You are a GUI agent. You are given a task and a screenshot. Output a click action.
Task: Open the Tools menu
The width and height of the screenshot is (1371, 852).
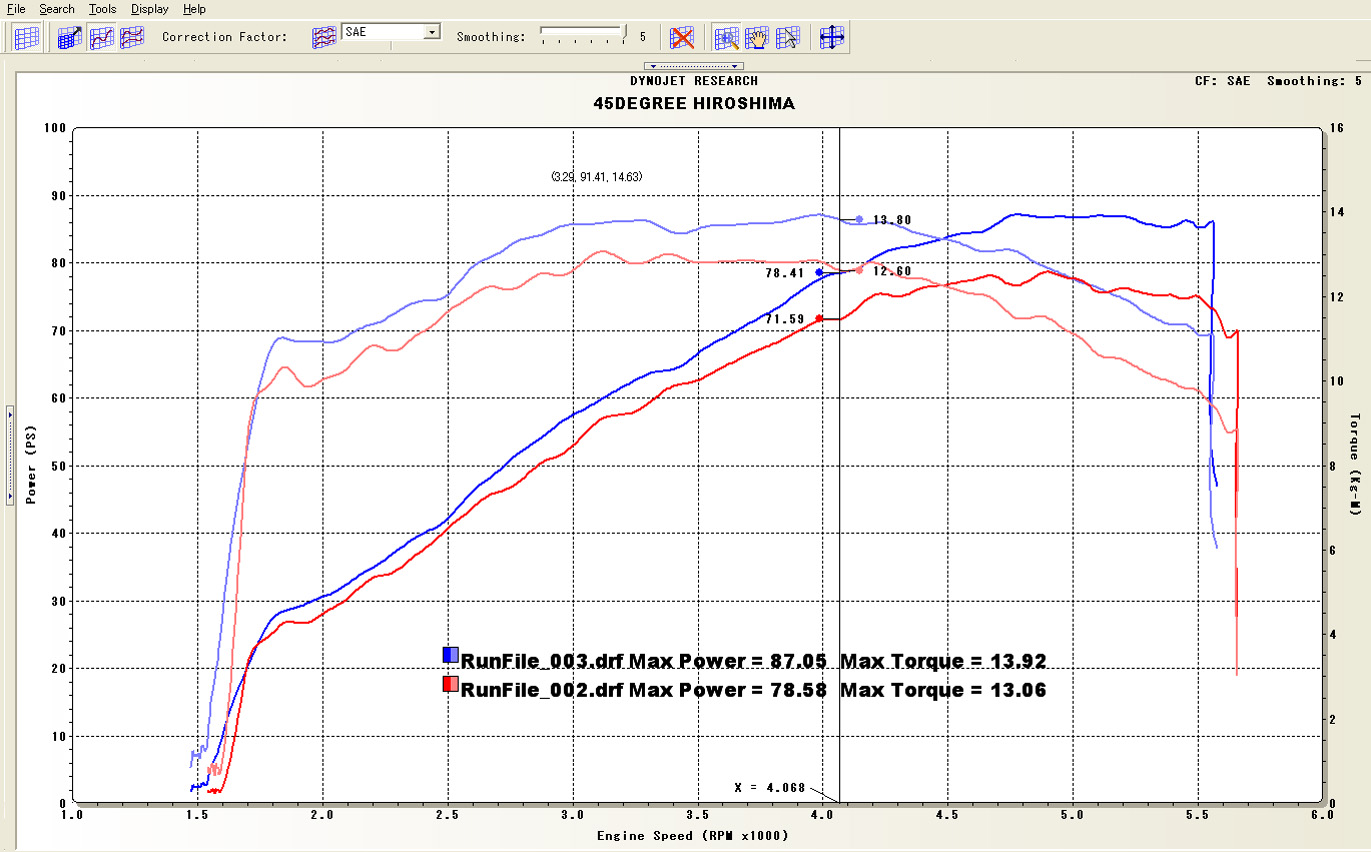point(102,9)
